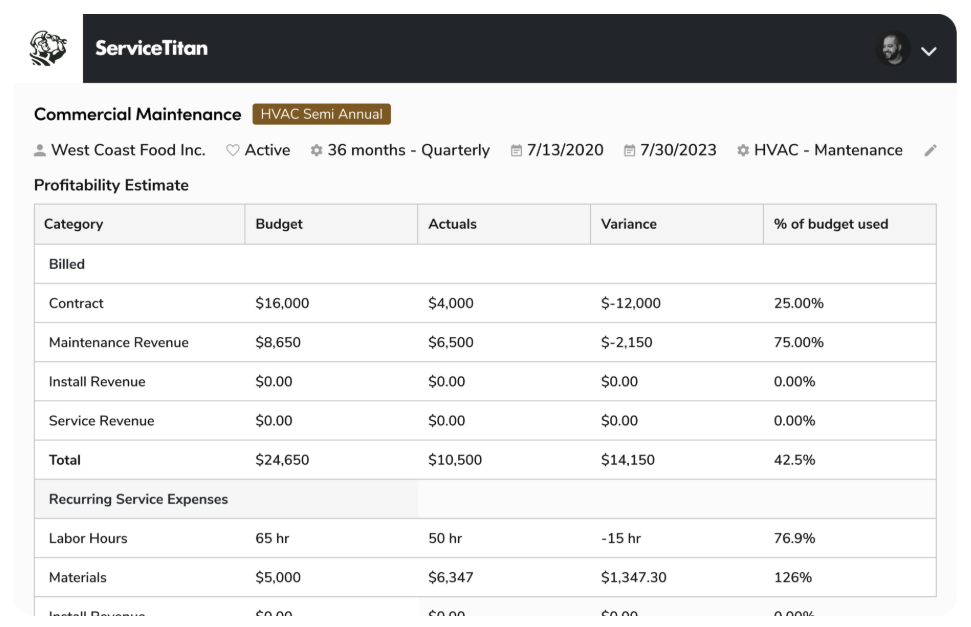971x627 pixels.
Task: Click the Total row label
Action: [x=65, y=460]
